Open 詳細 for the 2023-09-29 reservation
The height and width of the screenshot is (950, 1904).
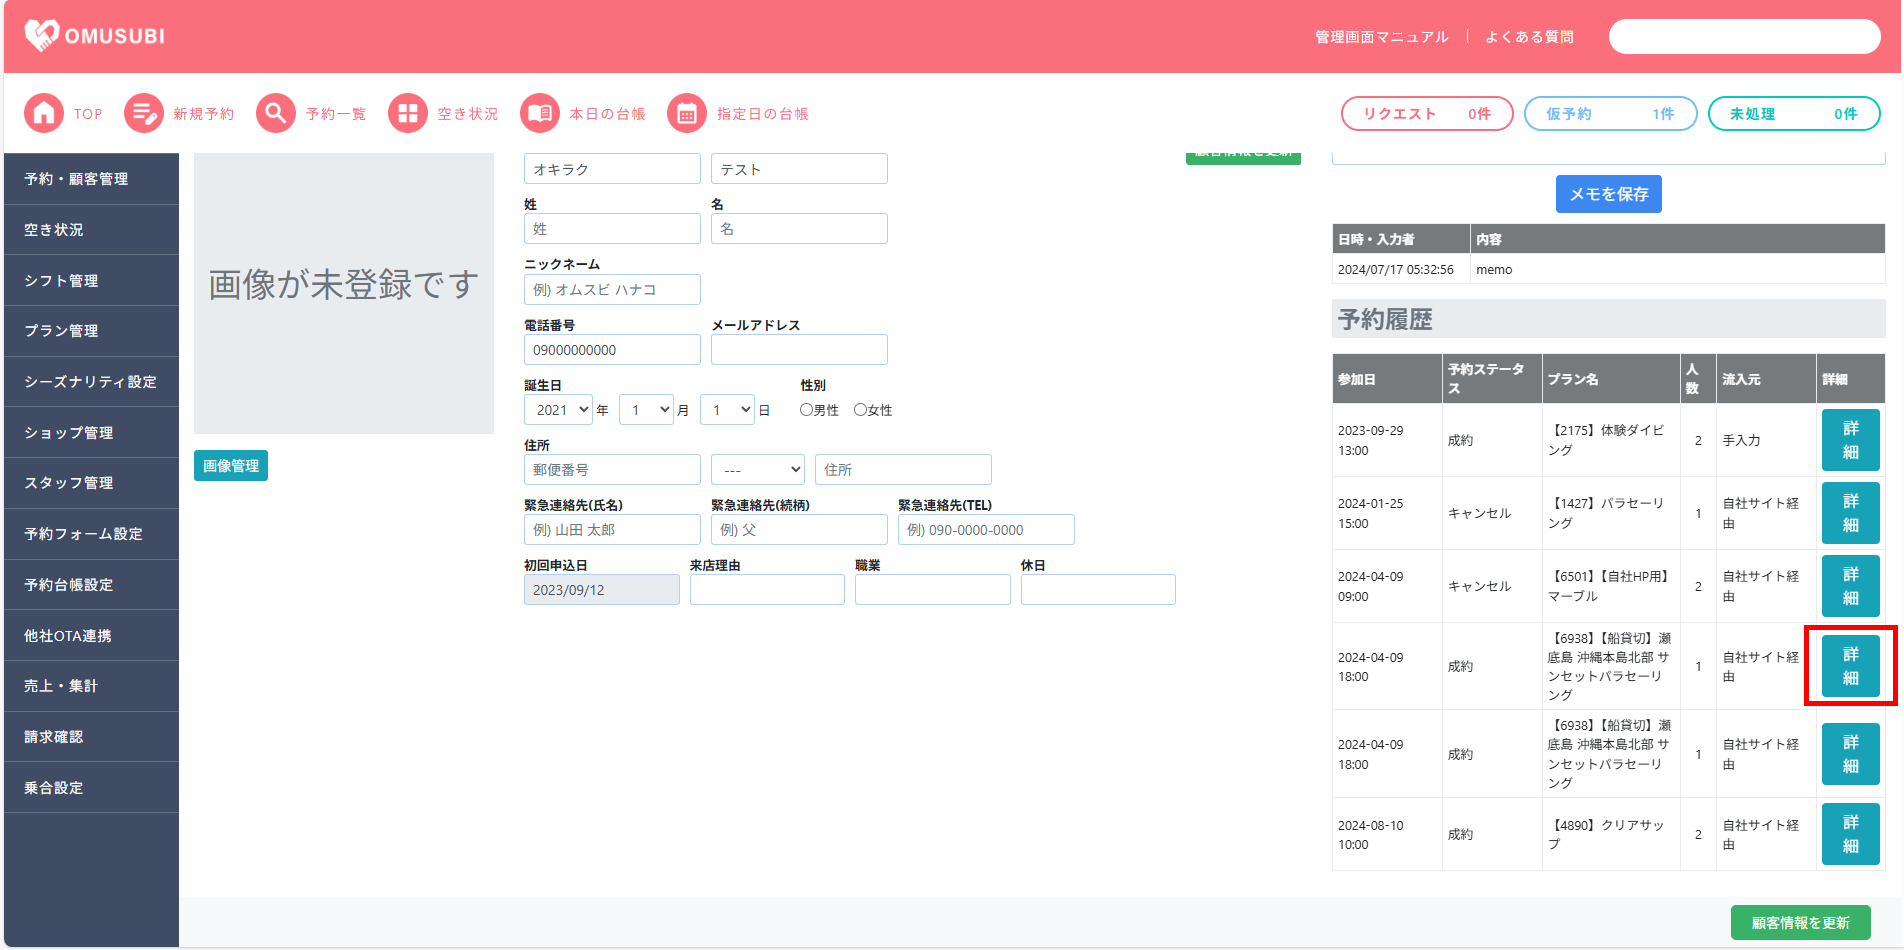(x=1850, y=440)
